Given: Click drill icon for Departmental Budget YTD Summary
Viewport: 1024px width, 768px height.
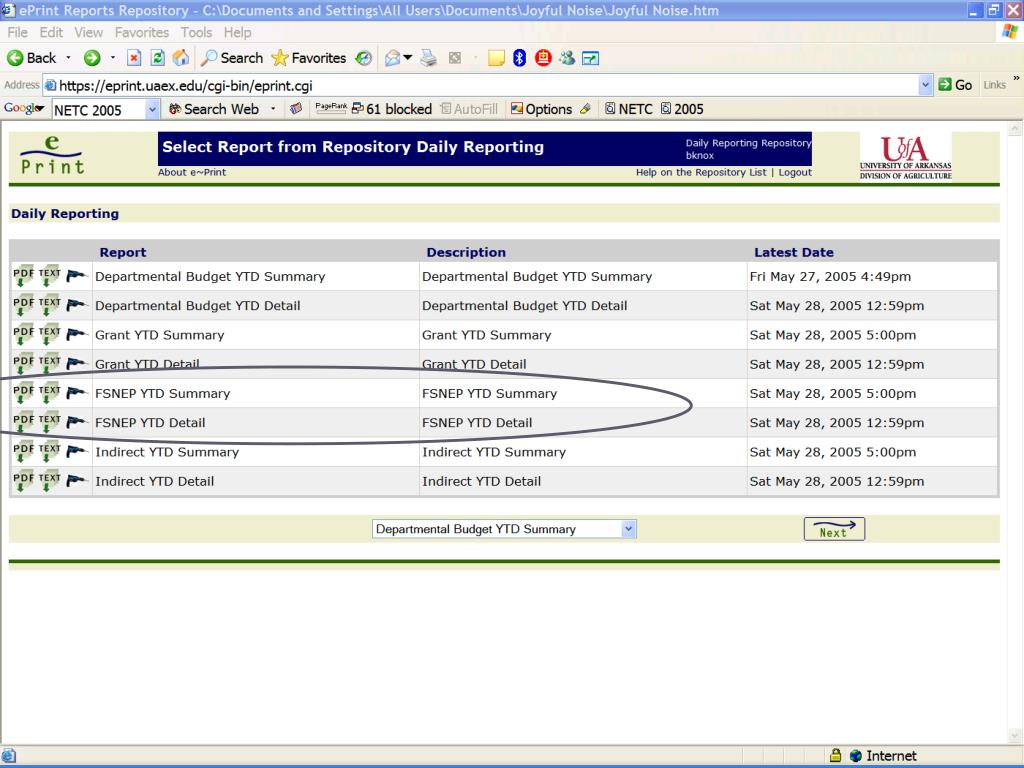Looking at the screenshot, I should (x=76, y=276).
